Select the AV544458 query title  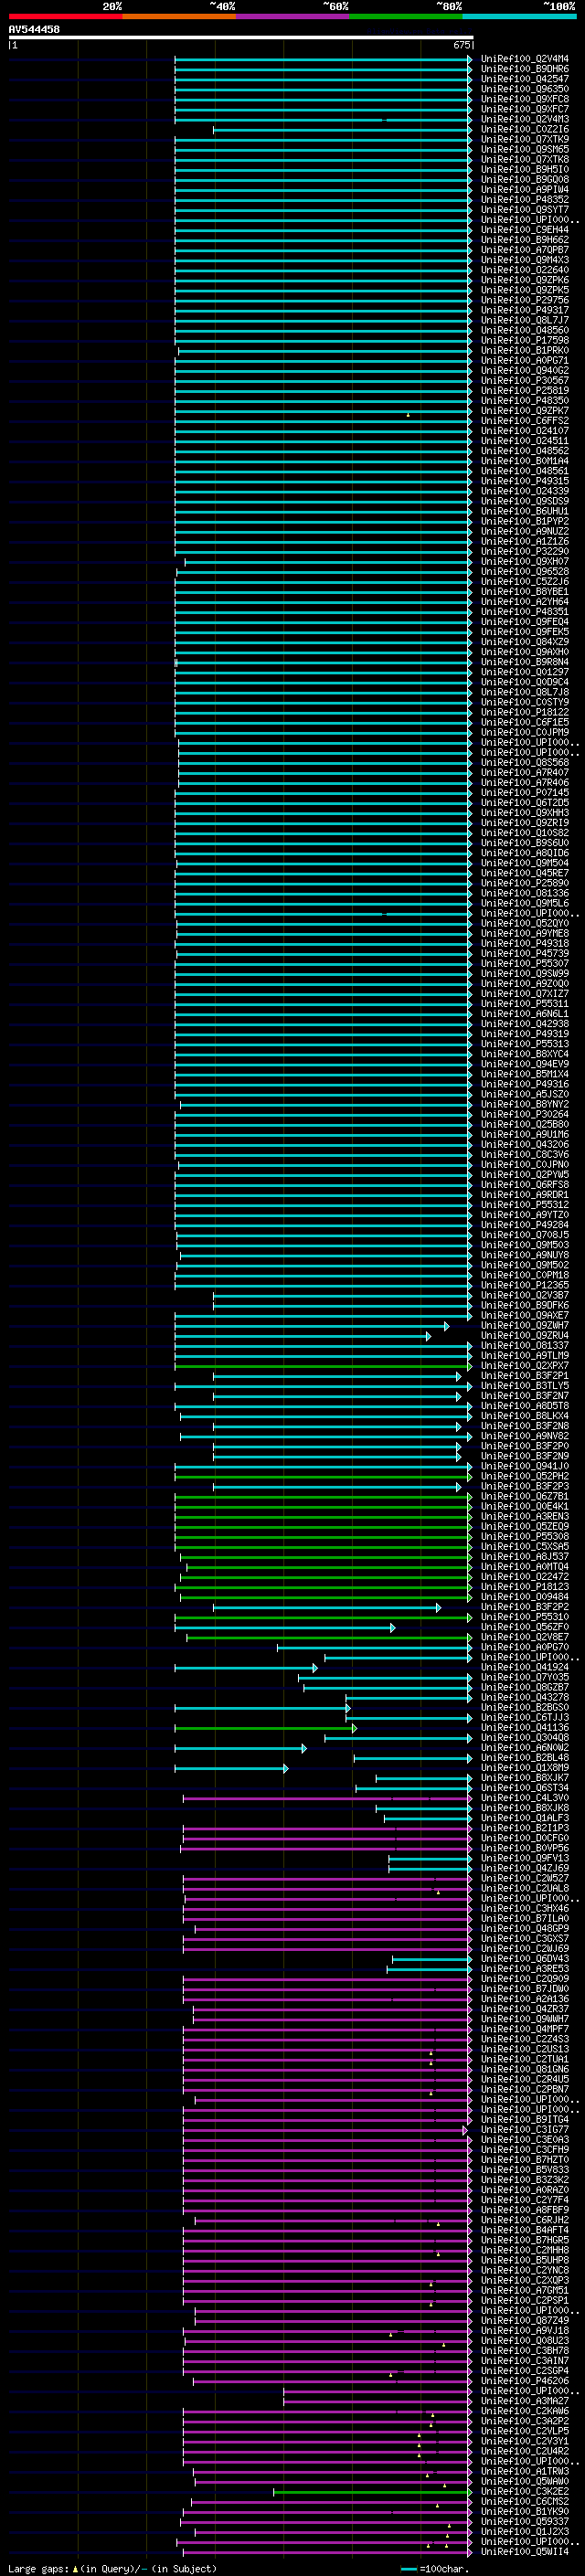pyautogui.click(x=34, y=30)
